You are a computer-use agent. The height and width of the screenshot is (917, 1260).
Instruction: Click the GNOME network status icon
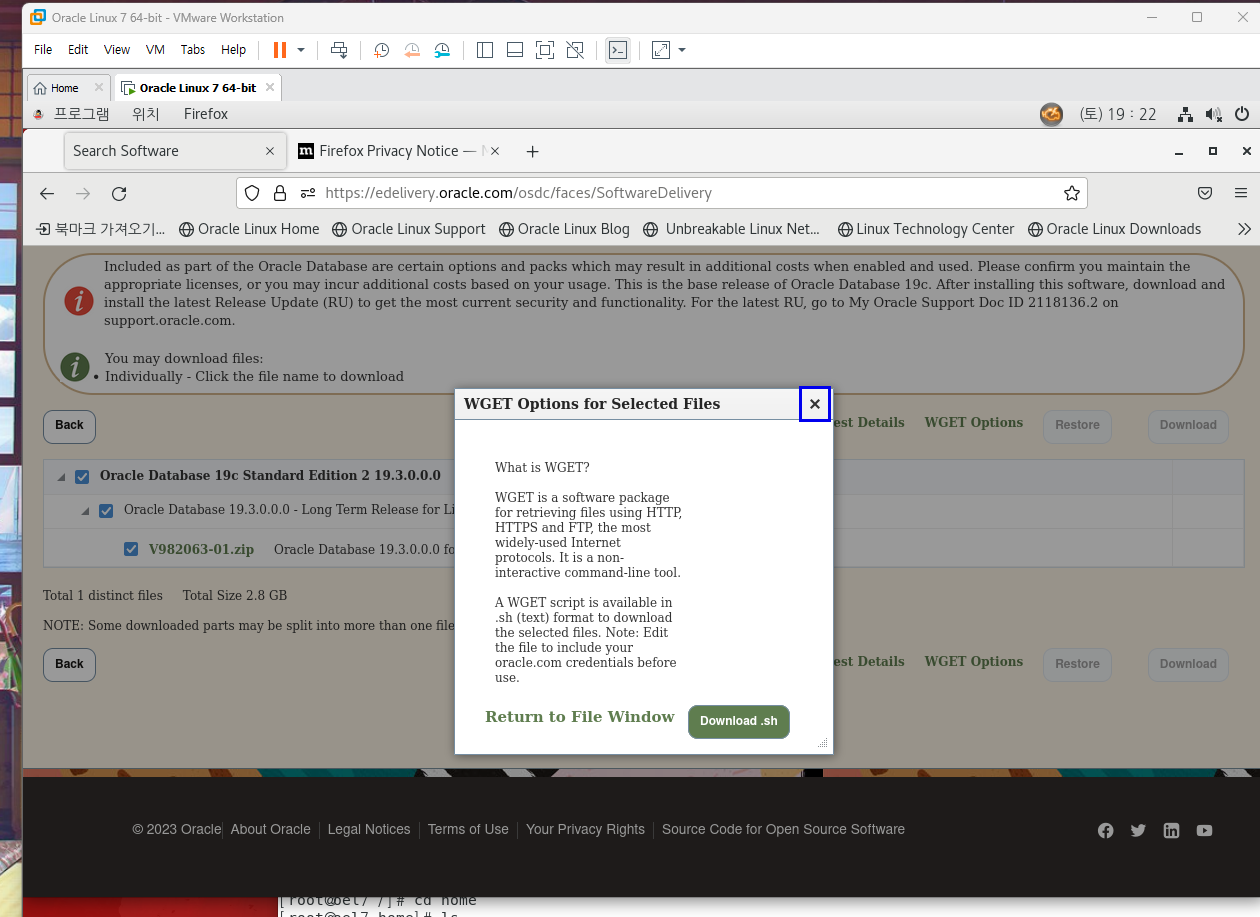coord(1185,114)
